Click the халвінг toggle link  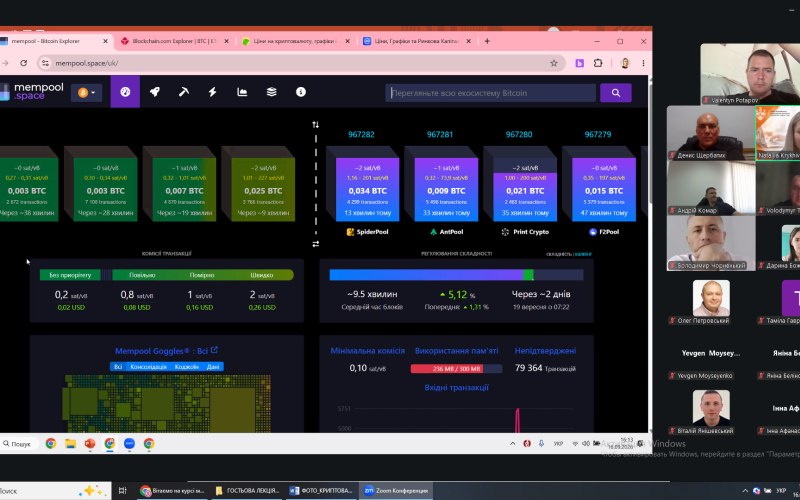point(583,254)
